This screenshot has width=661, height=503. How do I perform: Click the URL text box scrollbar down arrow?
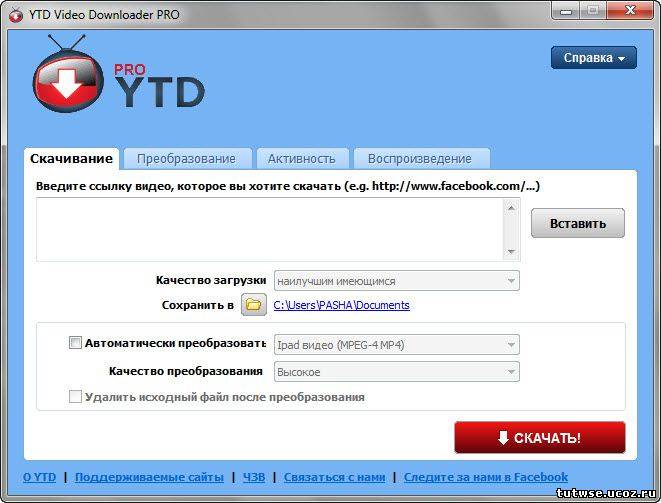(x=511, y=252)
